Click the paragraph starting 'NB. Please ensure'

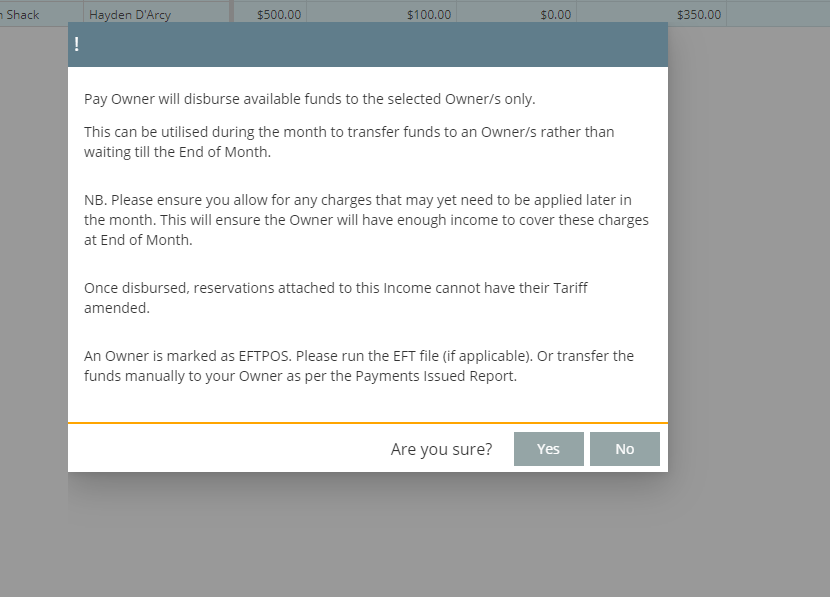point(366,220)
